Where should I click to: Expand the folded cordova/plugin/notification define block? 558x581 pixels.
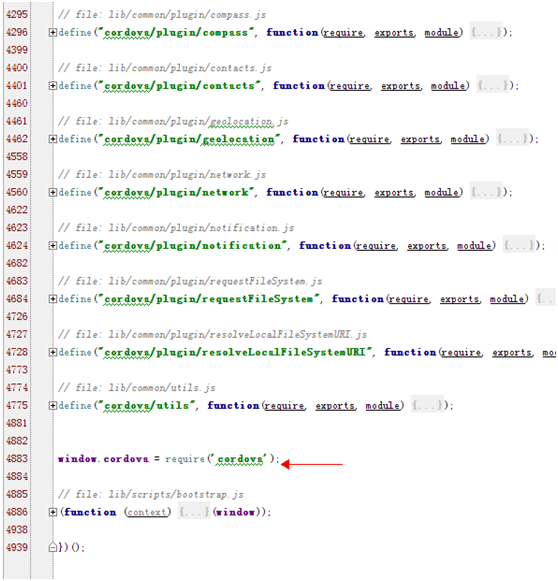pos(52,246)
